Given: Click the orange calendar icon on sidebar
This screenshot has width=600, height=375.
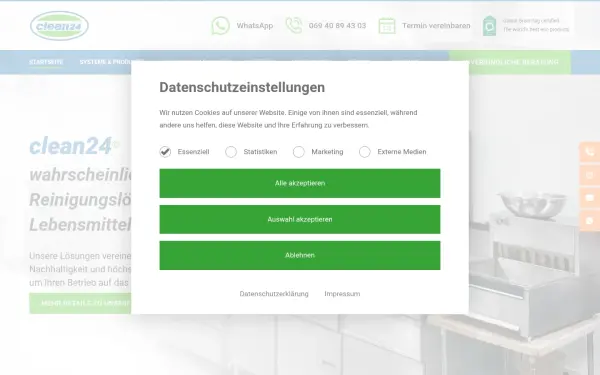Looking at the screenshot, I should tap(590, 175).
